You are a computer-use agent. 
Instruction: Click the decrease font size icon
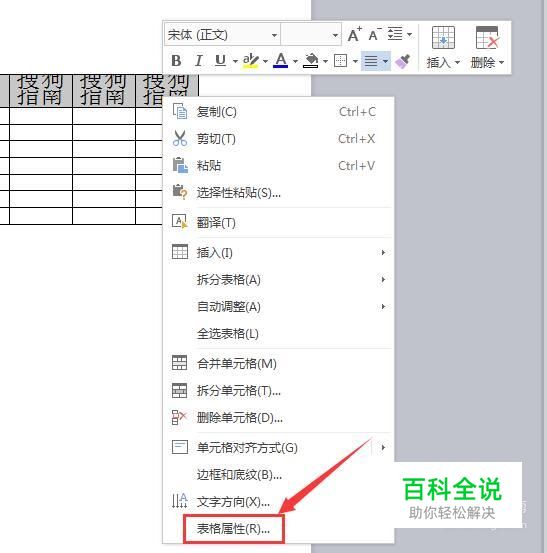(x=375, y=34)
